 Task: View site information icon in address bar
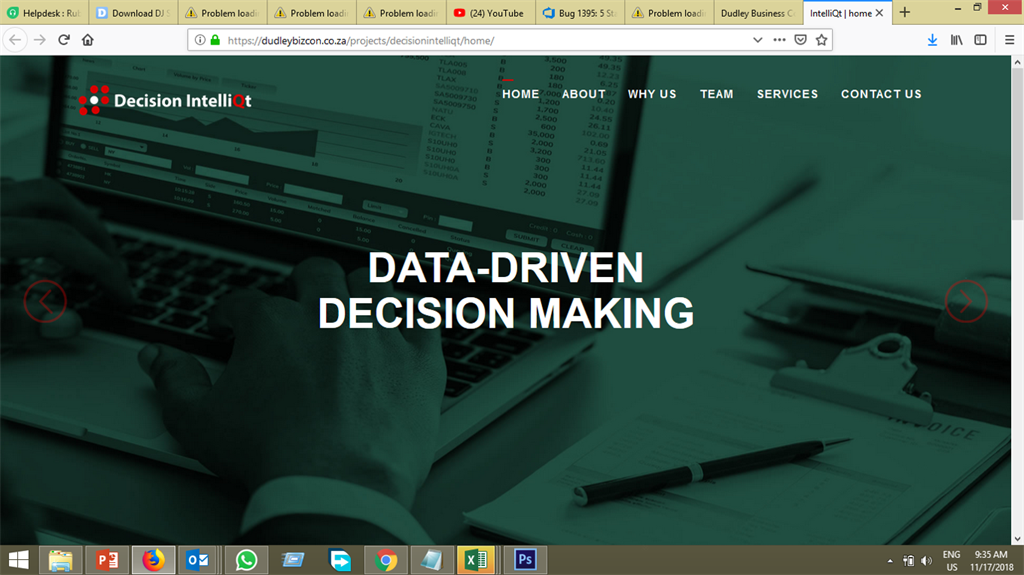200,40
